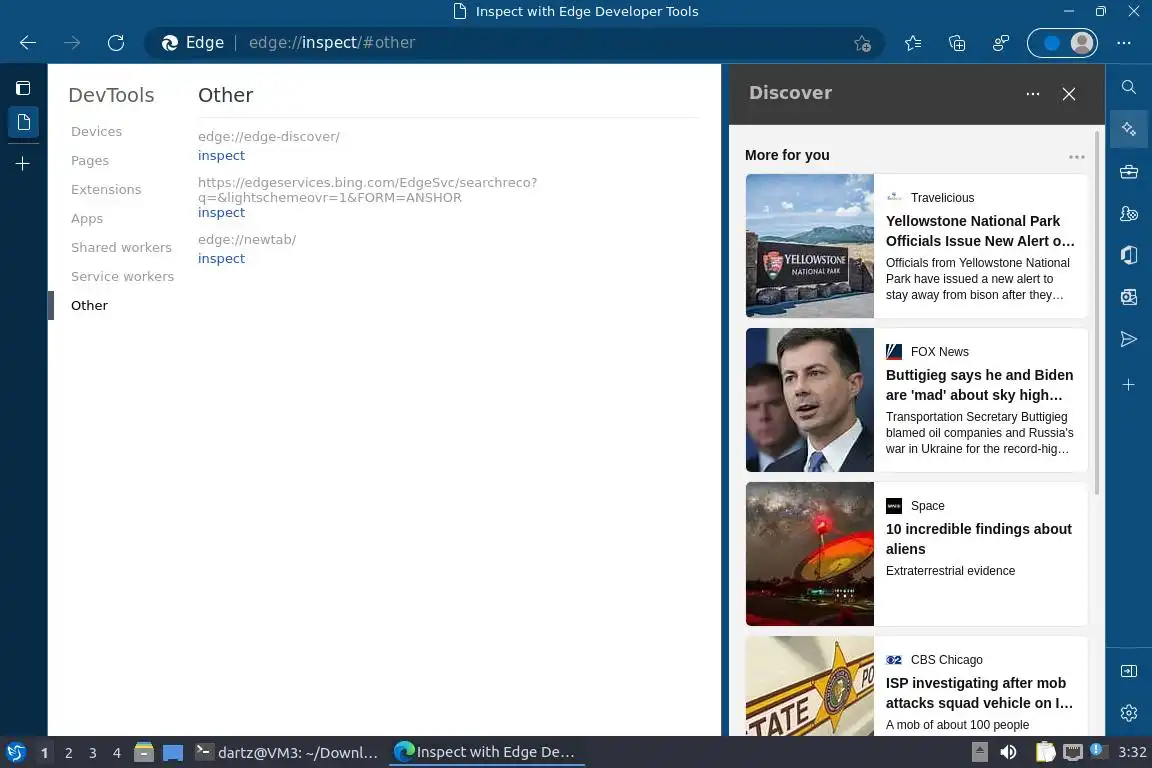Open Settings and more ellipsis menu
1152x768 pixels.
[x=1124, y=43]
